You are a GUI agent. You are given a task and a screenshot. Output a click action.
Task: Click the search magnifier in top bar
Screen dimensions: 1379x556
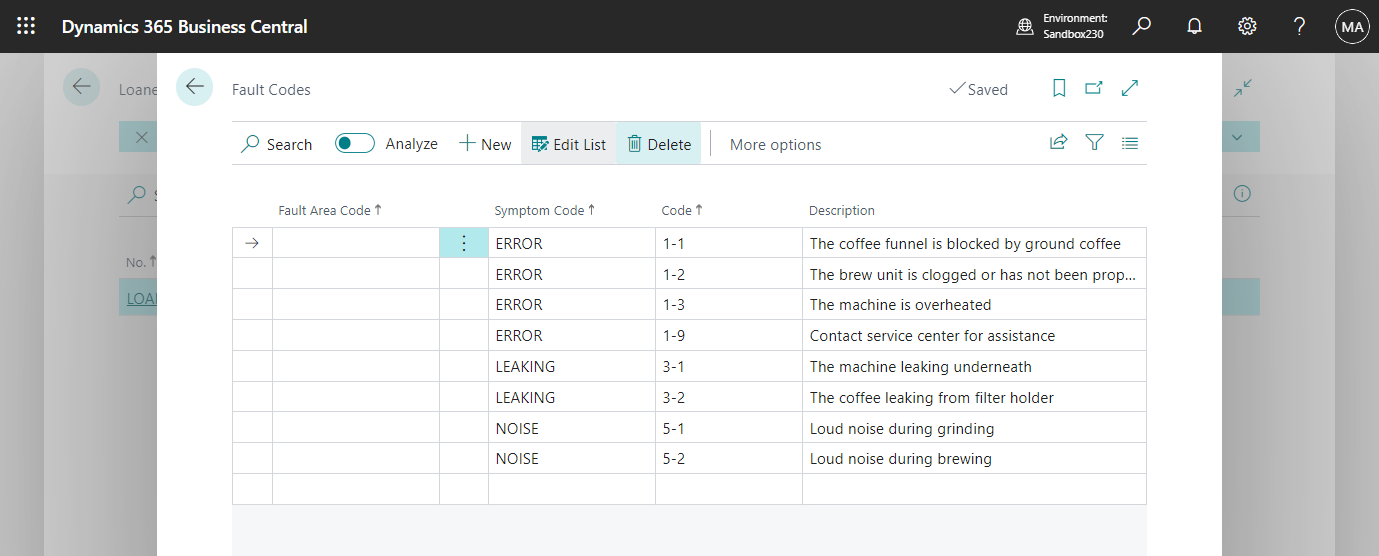[1141, 27]
